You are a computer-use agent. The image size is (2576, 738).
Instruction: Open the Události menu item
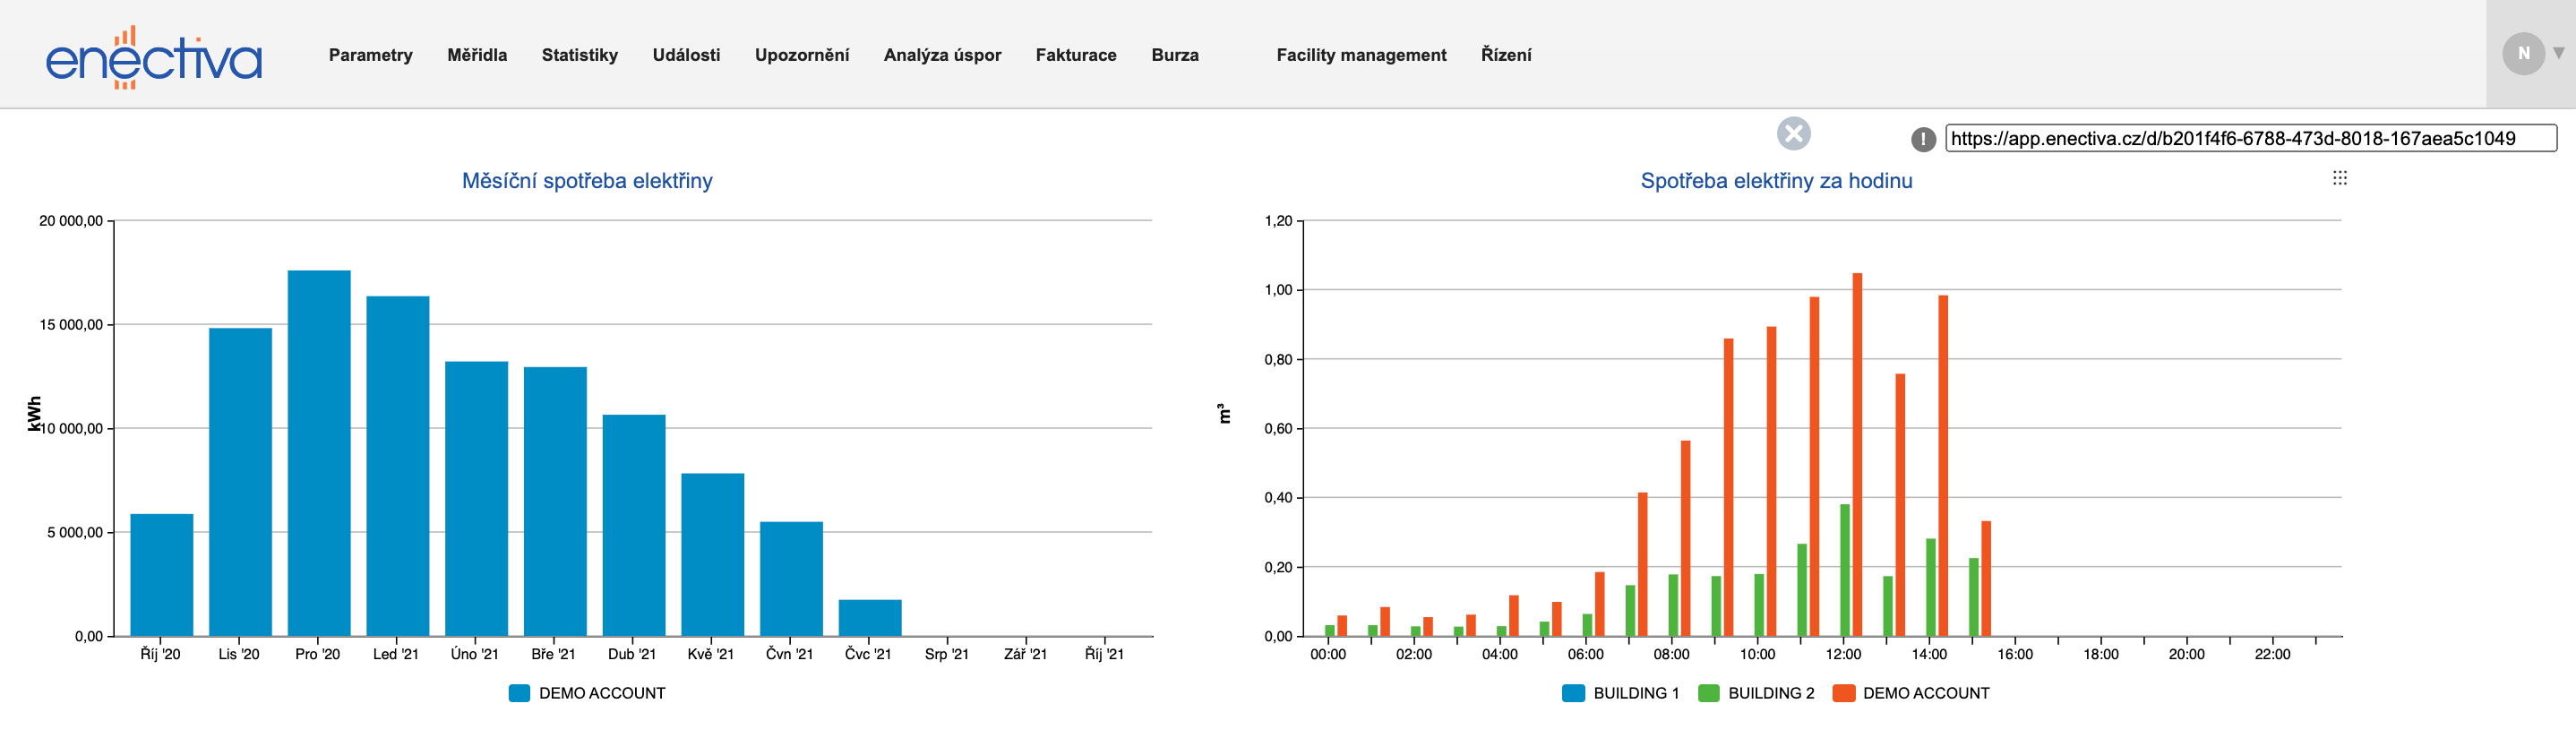pyautogui.click(x=686, y=55)
